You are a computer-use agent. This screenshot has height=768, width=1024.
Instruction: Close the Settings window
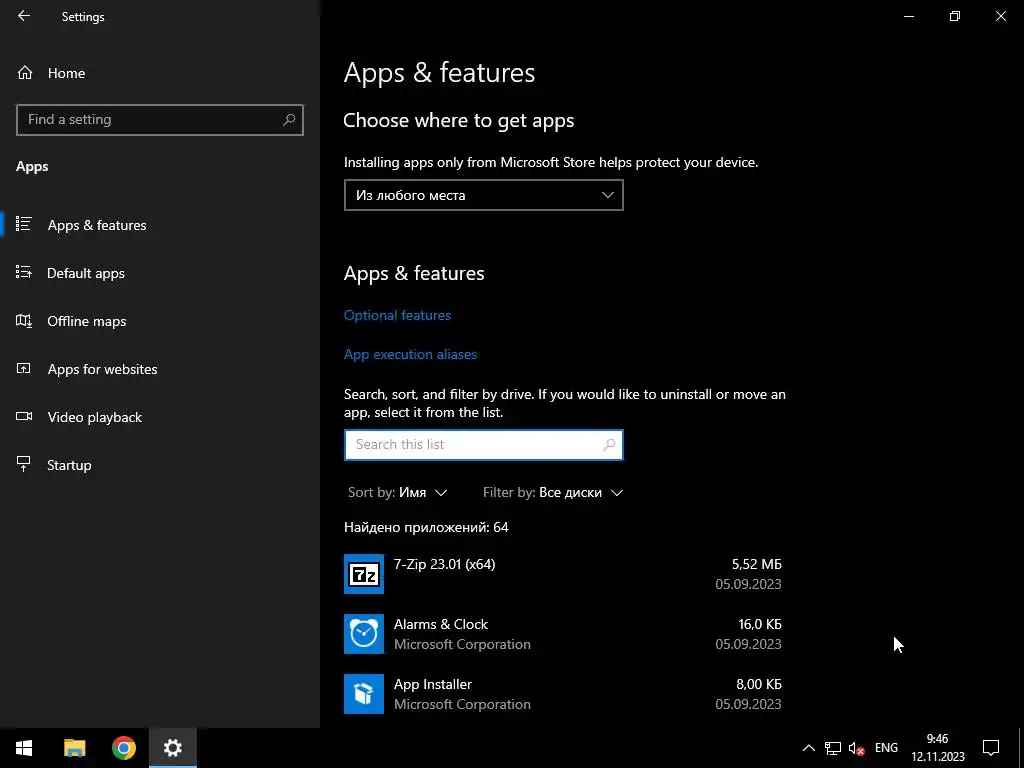[1000, 16]
